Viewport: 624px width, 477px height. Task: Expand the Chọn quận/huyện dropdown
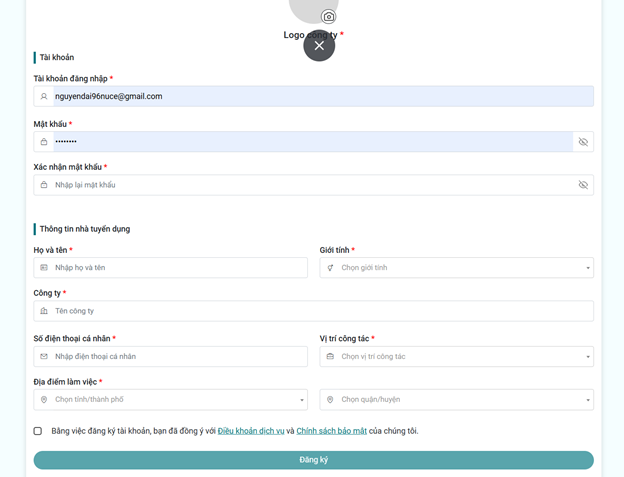click(x=460, y=400)
